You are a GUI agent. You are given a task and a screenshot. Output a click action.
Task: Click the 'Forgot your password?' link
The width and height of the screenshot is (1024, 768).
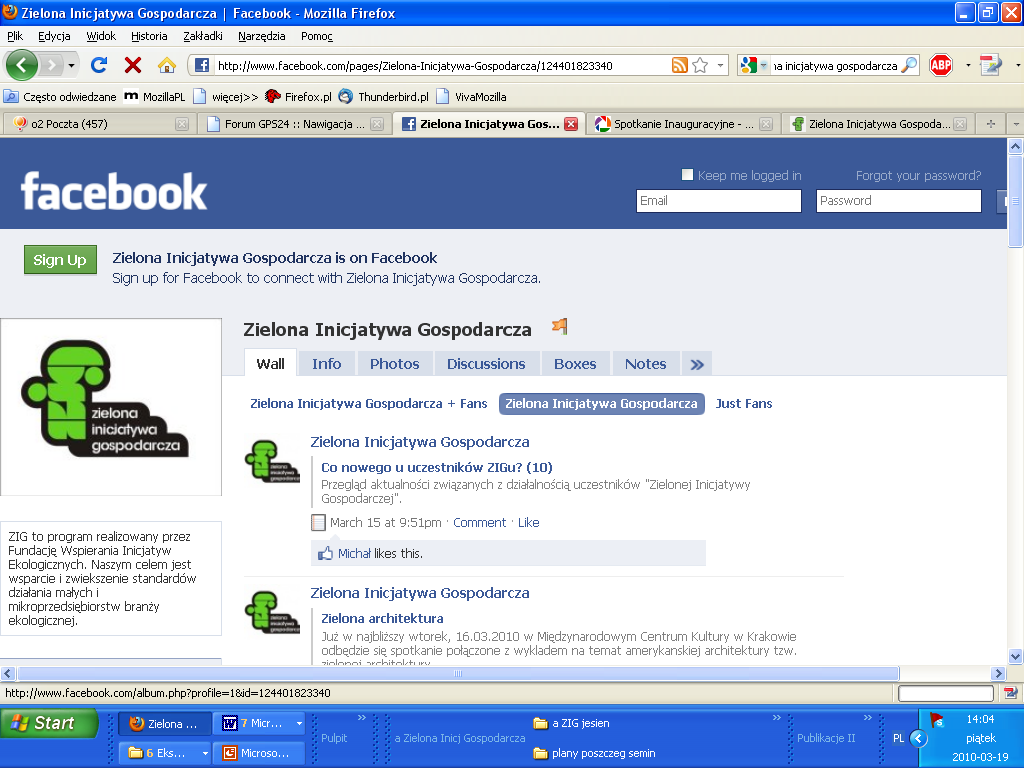coord(918,176)
